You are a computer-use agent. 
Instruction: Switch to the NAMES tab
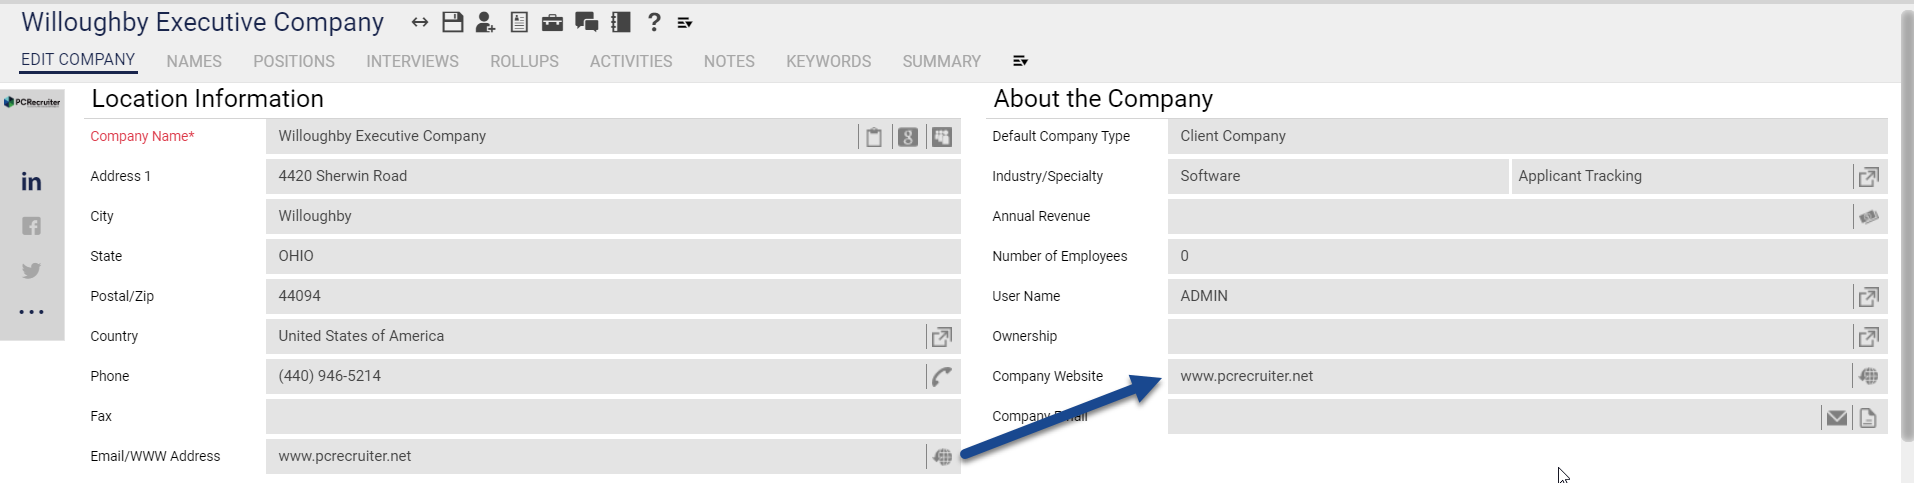click(194, 61)
